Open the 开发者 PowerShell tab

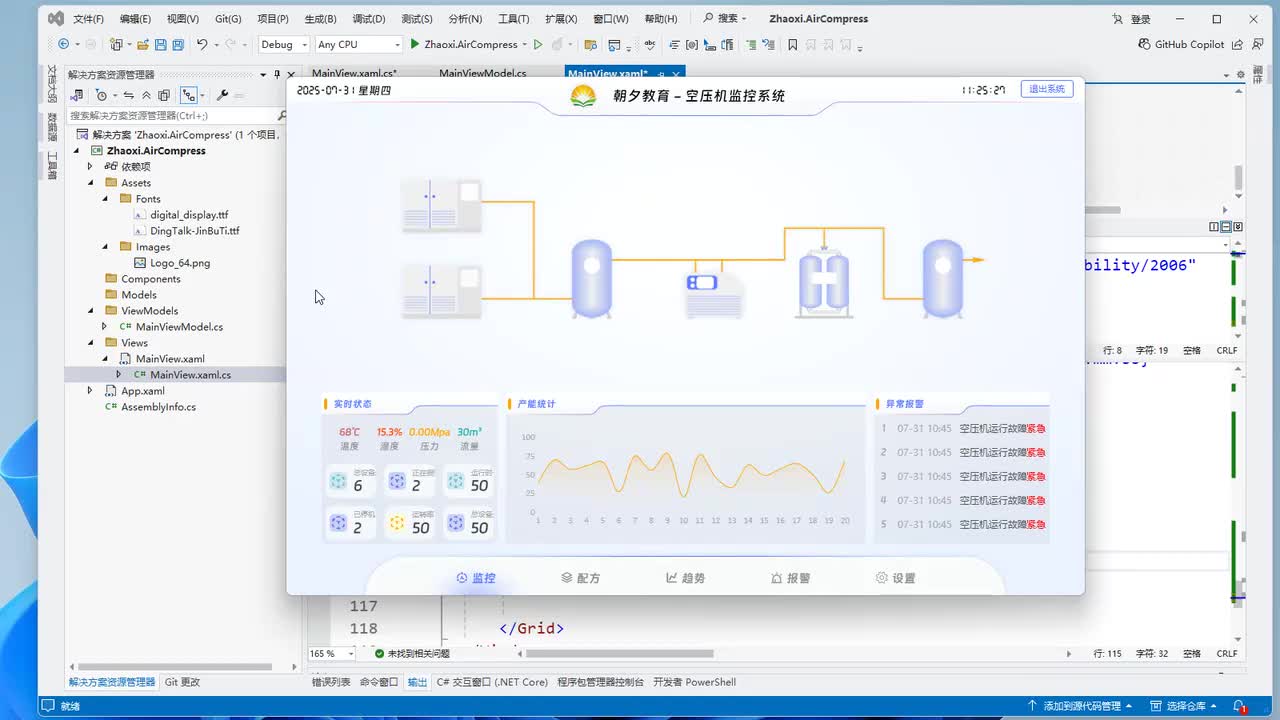694,682
